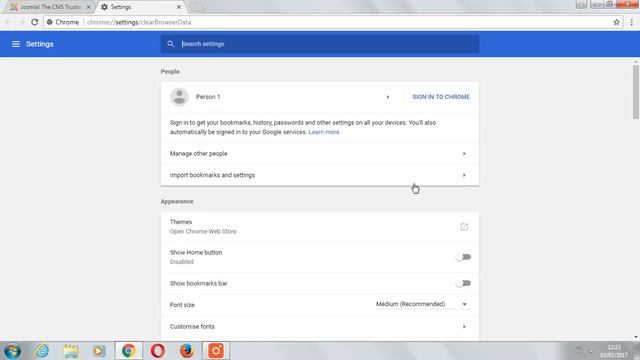
Task: Click the search magnifier icon
Action: pyautogui.click(x=171, y=44)
